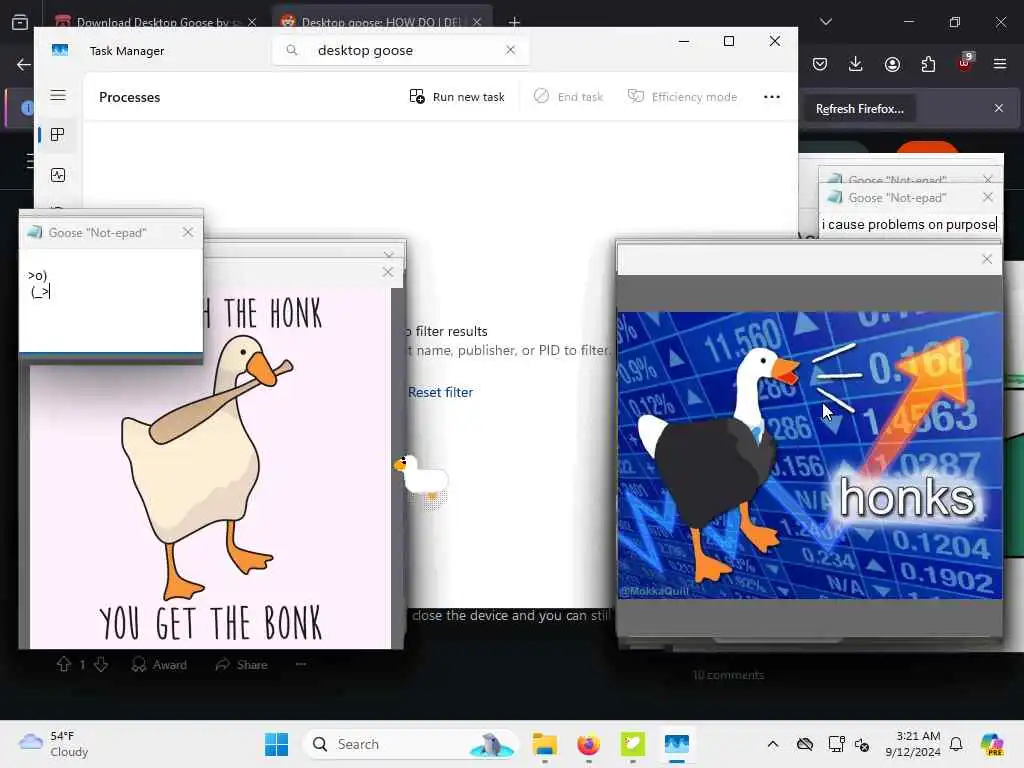Click Refresh Firefox button

tap(859, 108)
